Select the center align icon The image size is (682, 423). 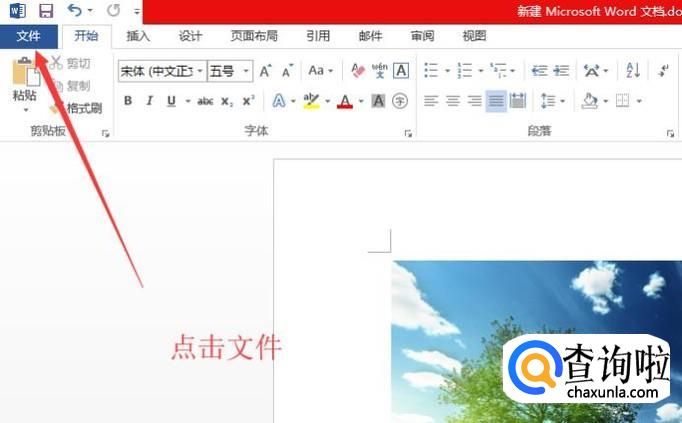click(x=452, y=101)
